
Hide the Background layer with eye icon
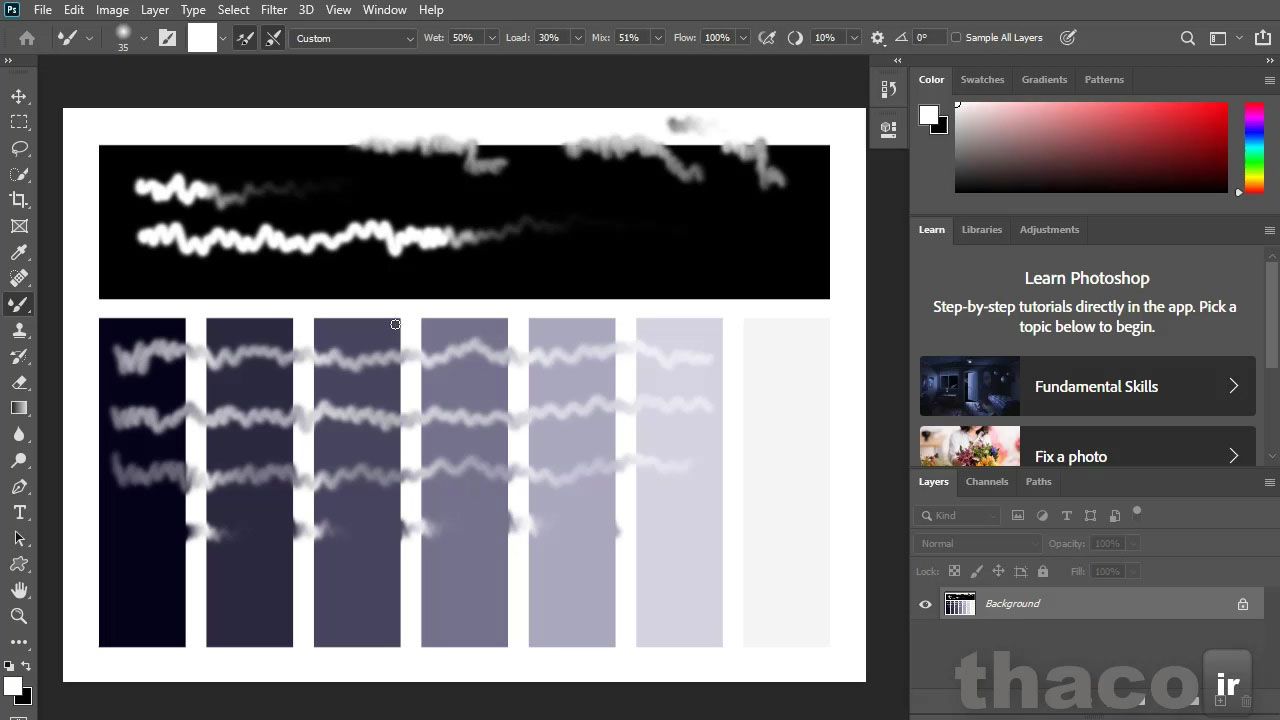pyautogui.click(x=925, y=604)
